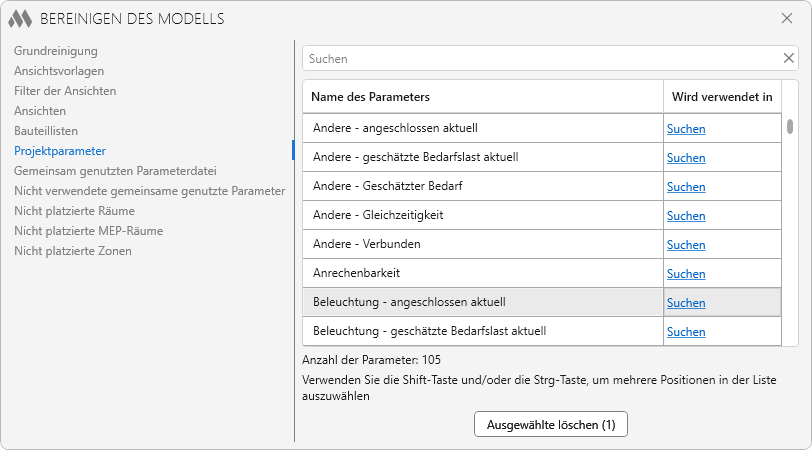Click the parameter list vertical scrollbar thumb
Screen dimensions: 812x450
click(789, 126)
